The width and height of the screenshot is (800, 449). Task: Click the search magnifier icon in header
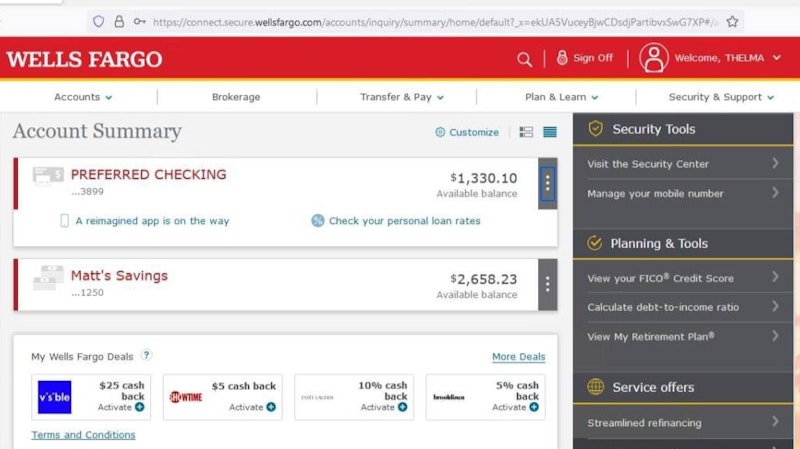525,59
